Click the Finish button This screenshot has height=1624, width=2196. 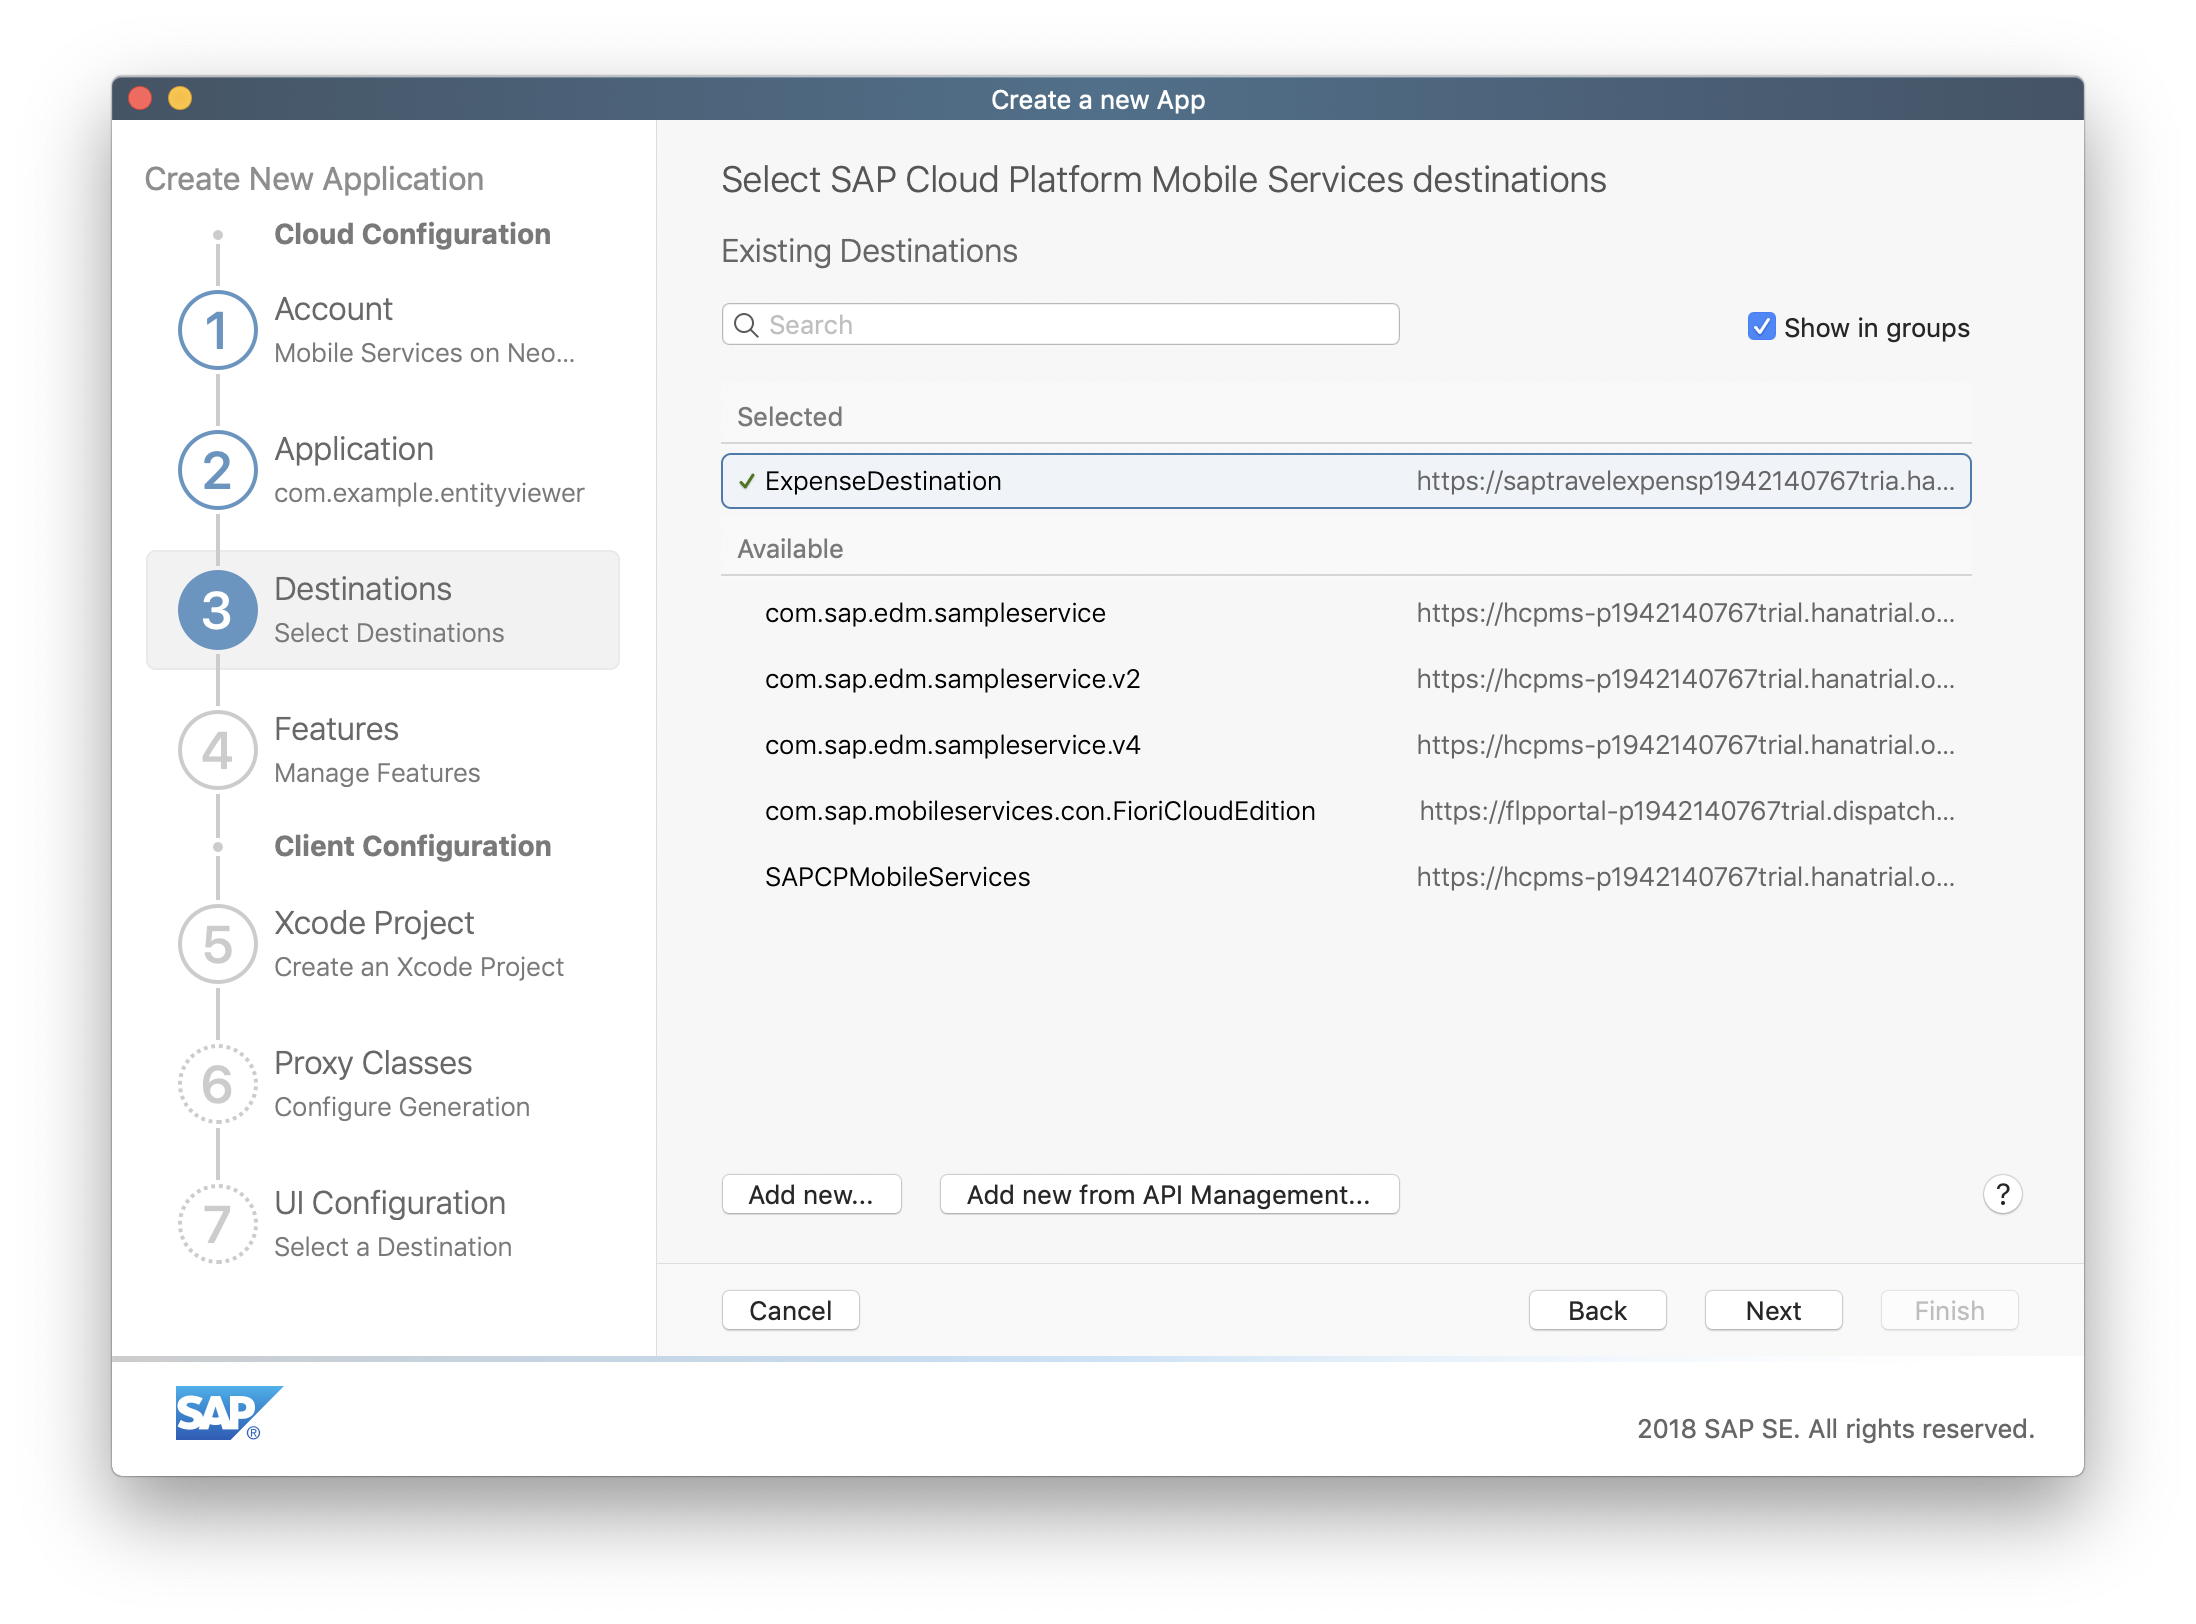(1949, 1310)
